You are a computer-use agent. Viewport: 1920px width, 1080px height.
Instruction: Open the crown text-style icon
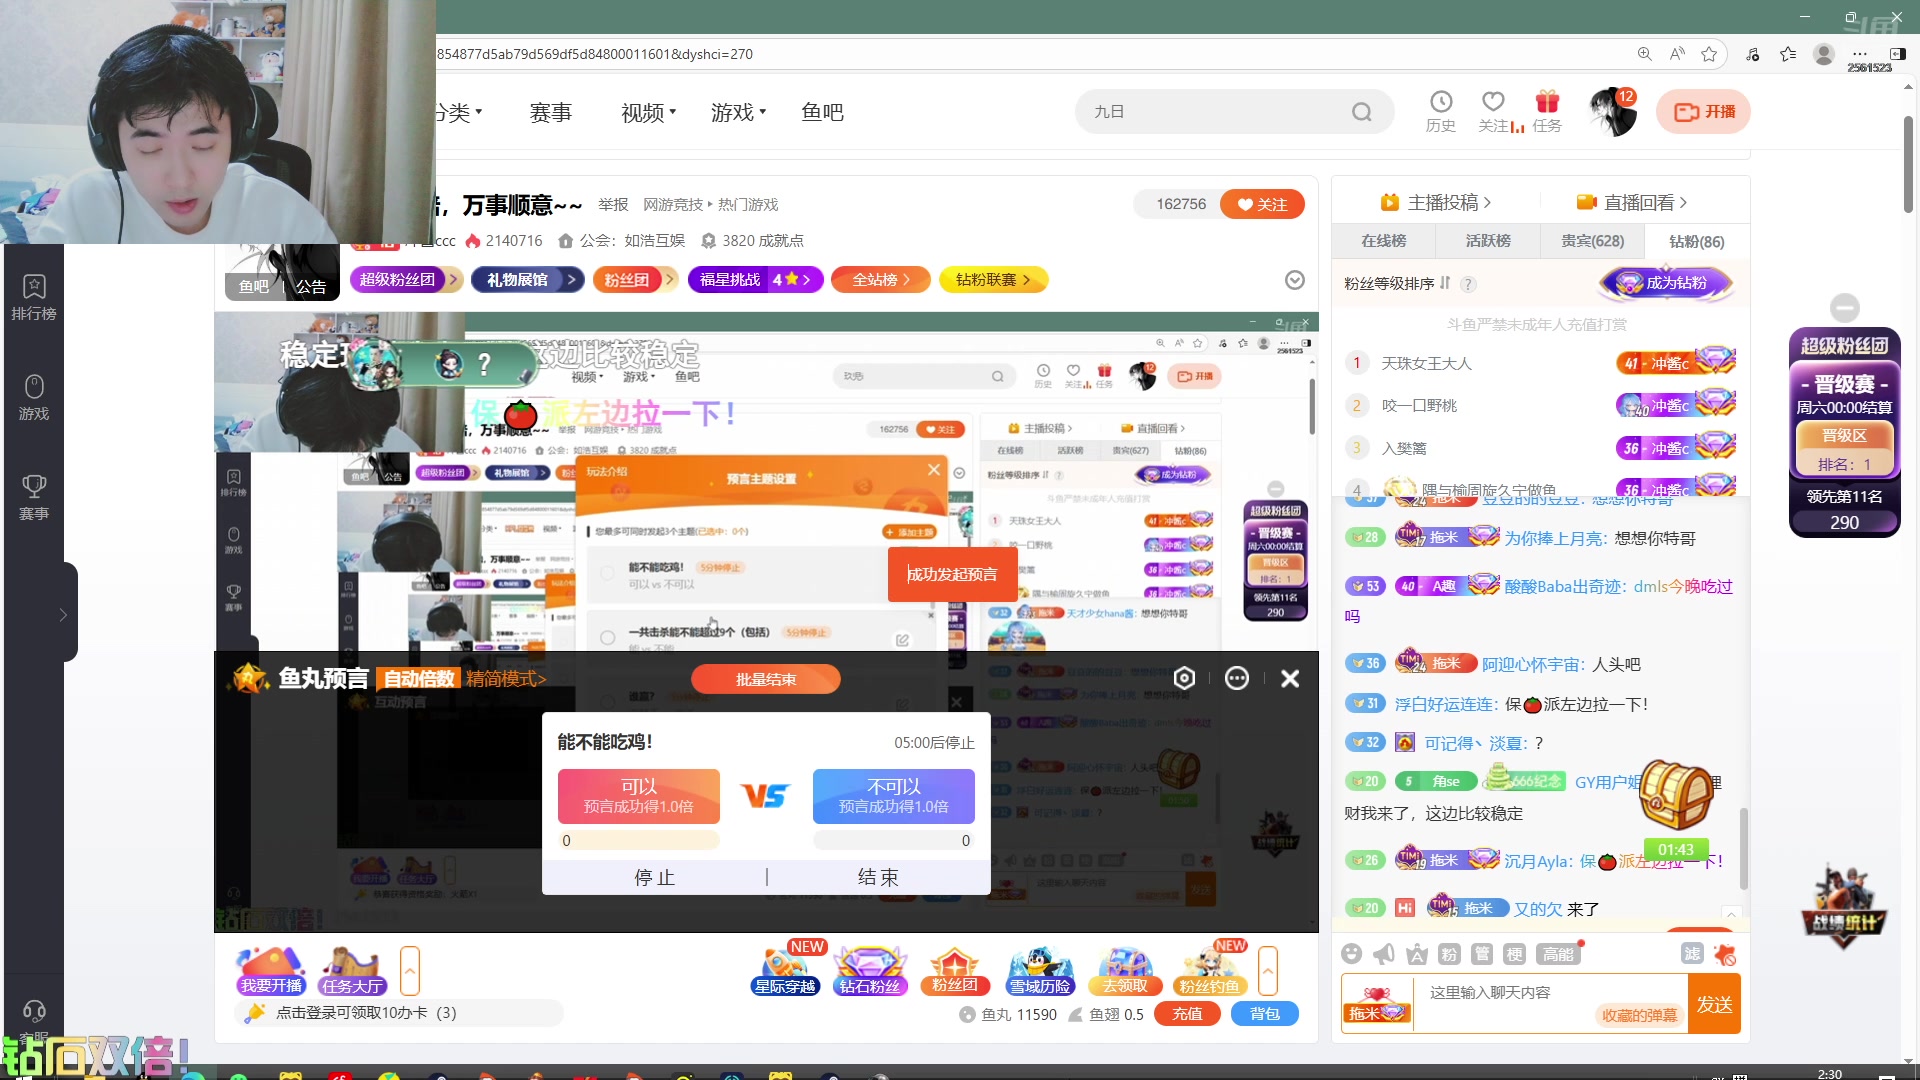(x=1417, y=954)
